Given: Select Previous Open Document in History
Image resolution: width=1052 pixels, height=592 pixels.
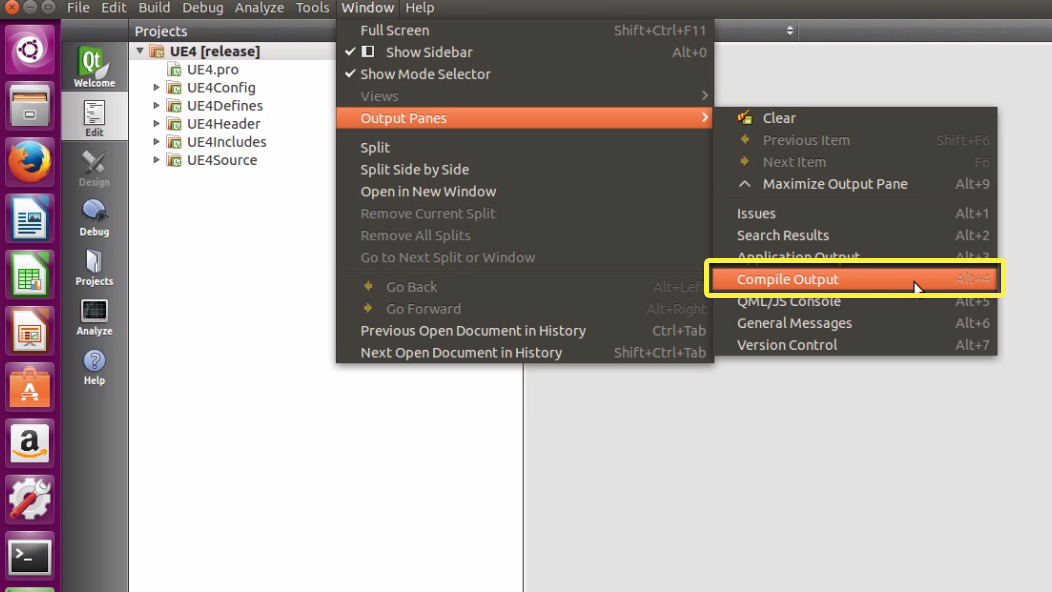Looking at the screenshot, I should (x=525, y=331).
